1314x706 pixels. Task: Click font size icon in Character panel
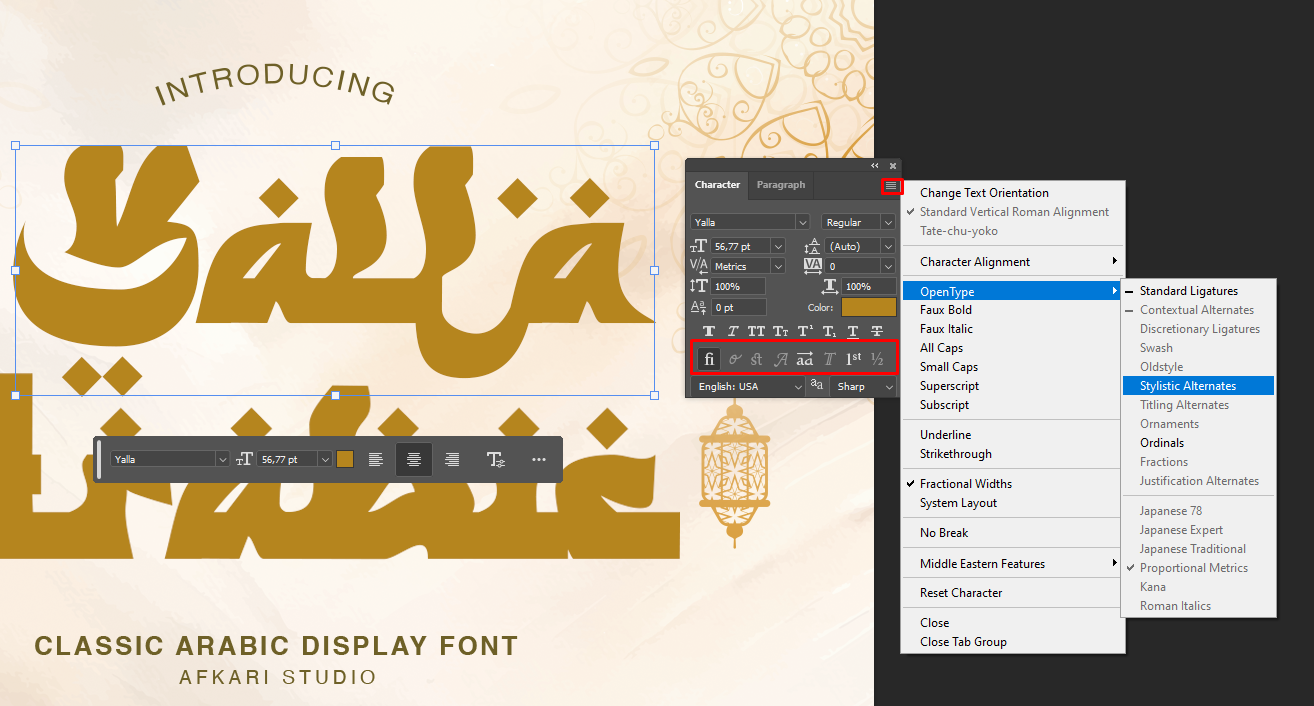[x=698, y=246]
